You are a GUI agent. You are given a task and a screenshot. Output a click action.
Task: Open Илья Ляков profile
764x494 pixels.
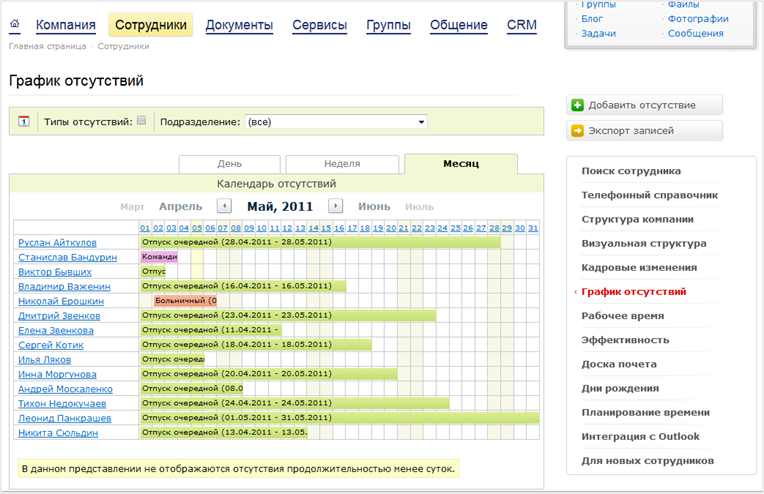[45, 360]
